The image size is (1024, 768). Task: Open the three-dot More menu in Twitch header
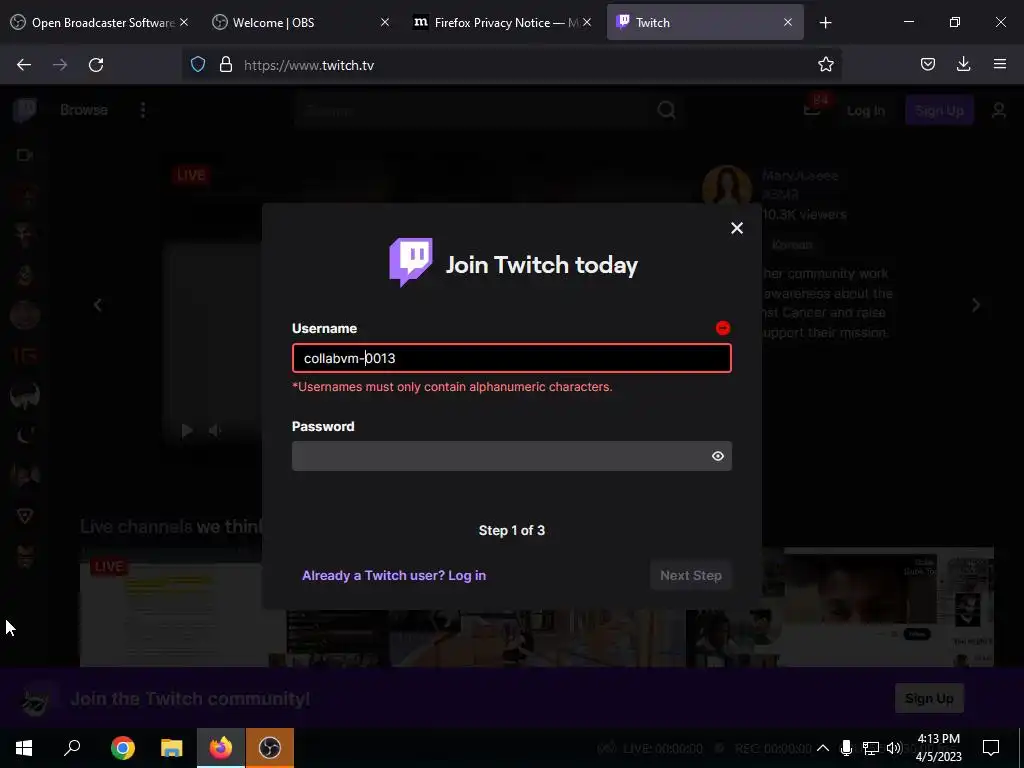143,110
